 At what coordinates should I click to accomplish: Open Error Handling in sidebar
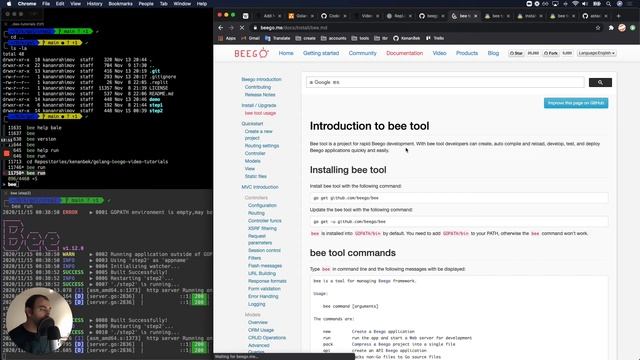[263, 296]
